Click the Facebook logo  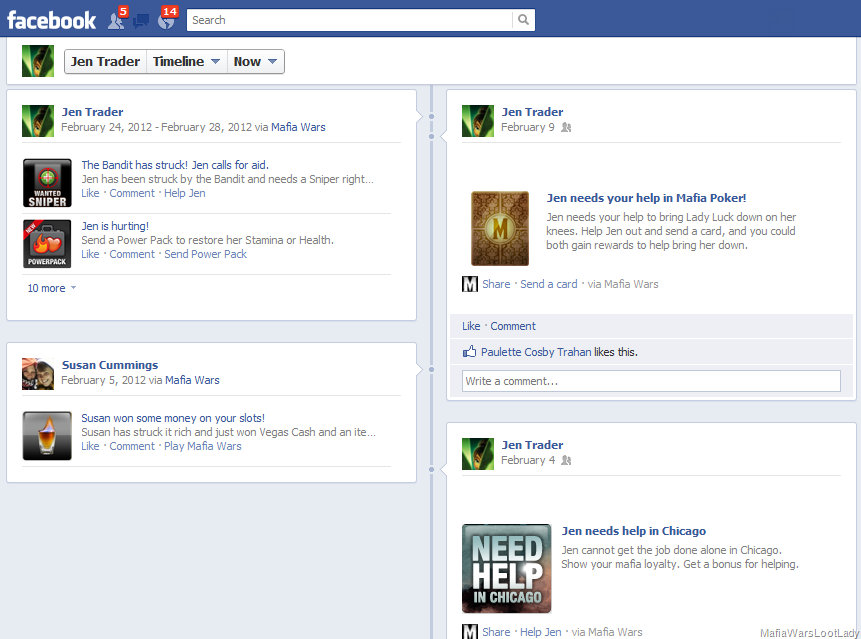click(x=52, y=20)
